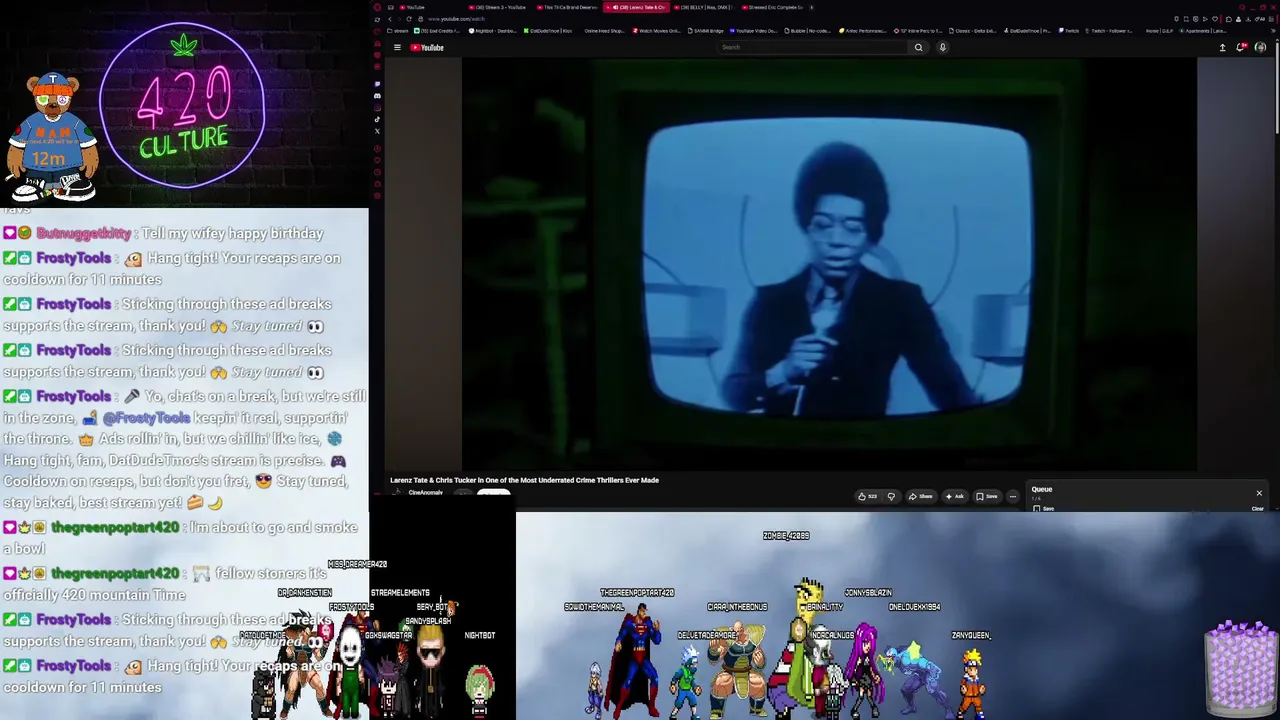
Task: Open the stream bookmarks folder
Action: 397,31
